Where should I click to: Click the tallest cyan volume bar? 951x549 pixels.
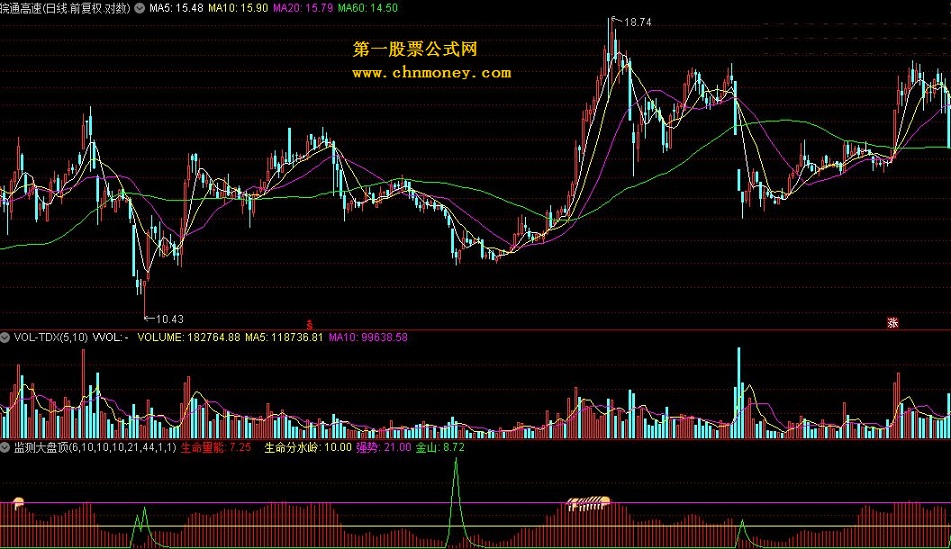pyautogui.click(x=739, y=393)
